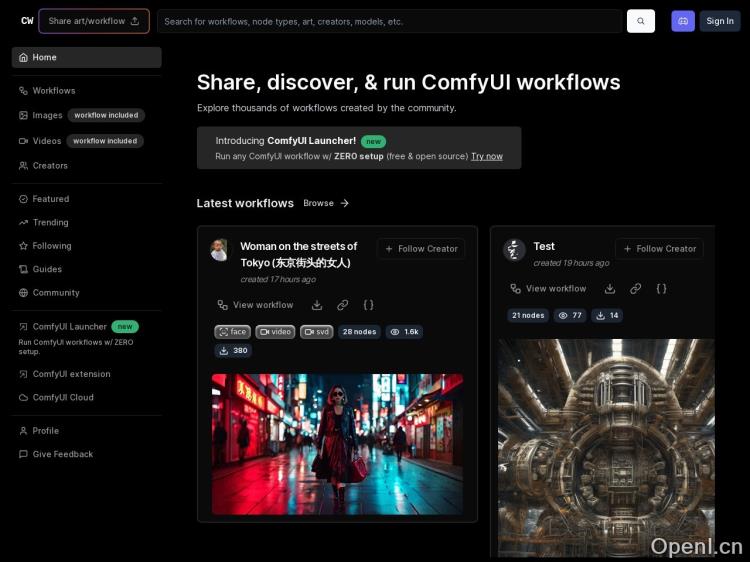750x562 pixels.
Task: Click the 77 views badge
Action: [x=570, y=316]
